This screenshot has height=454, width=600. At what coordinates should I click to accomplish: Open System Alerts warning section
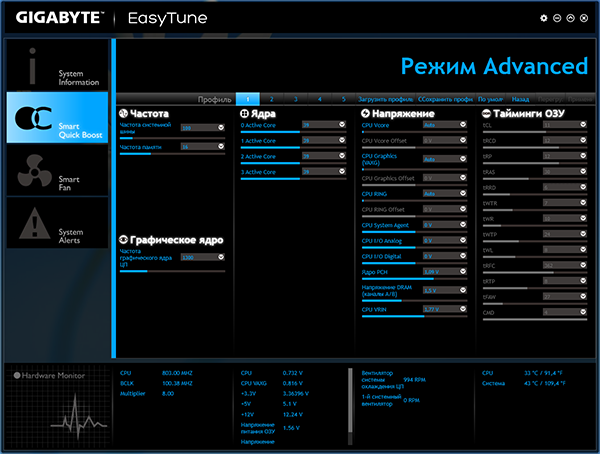coord(57,223)
